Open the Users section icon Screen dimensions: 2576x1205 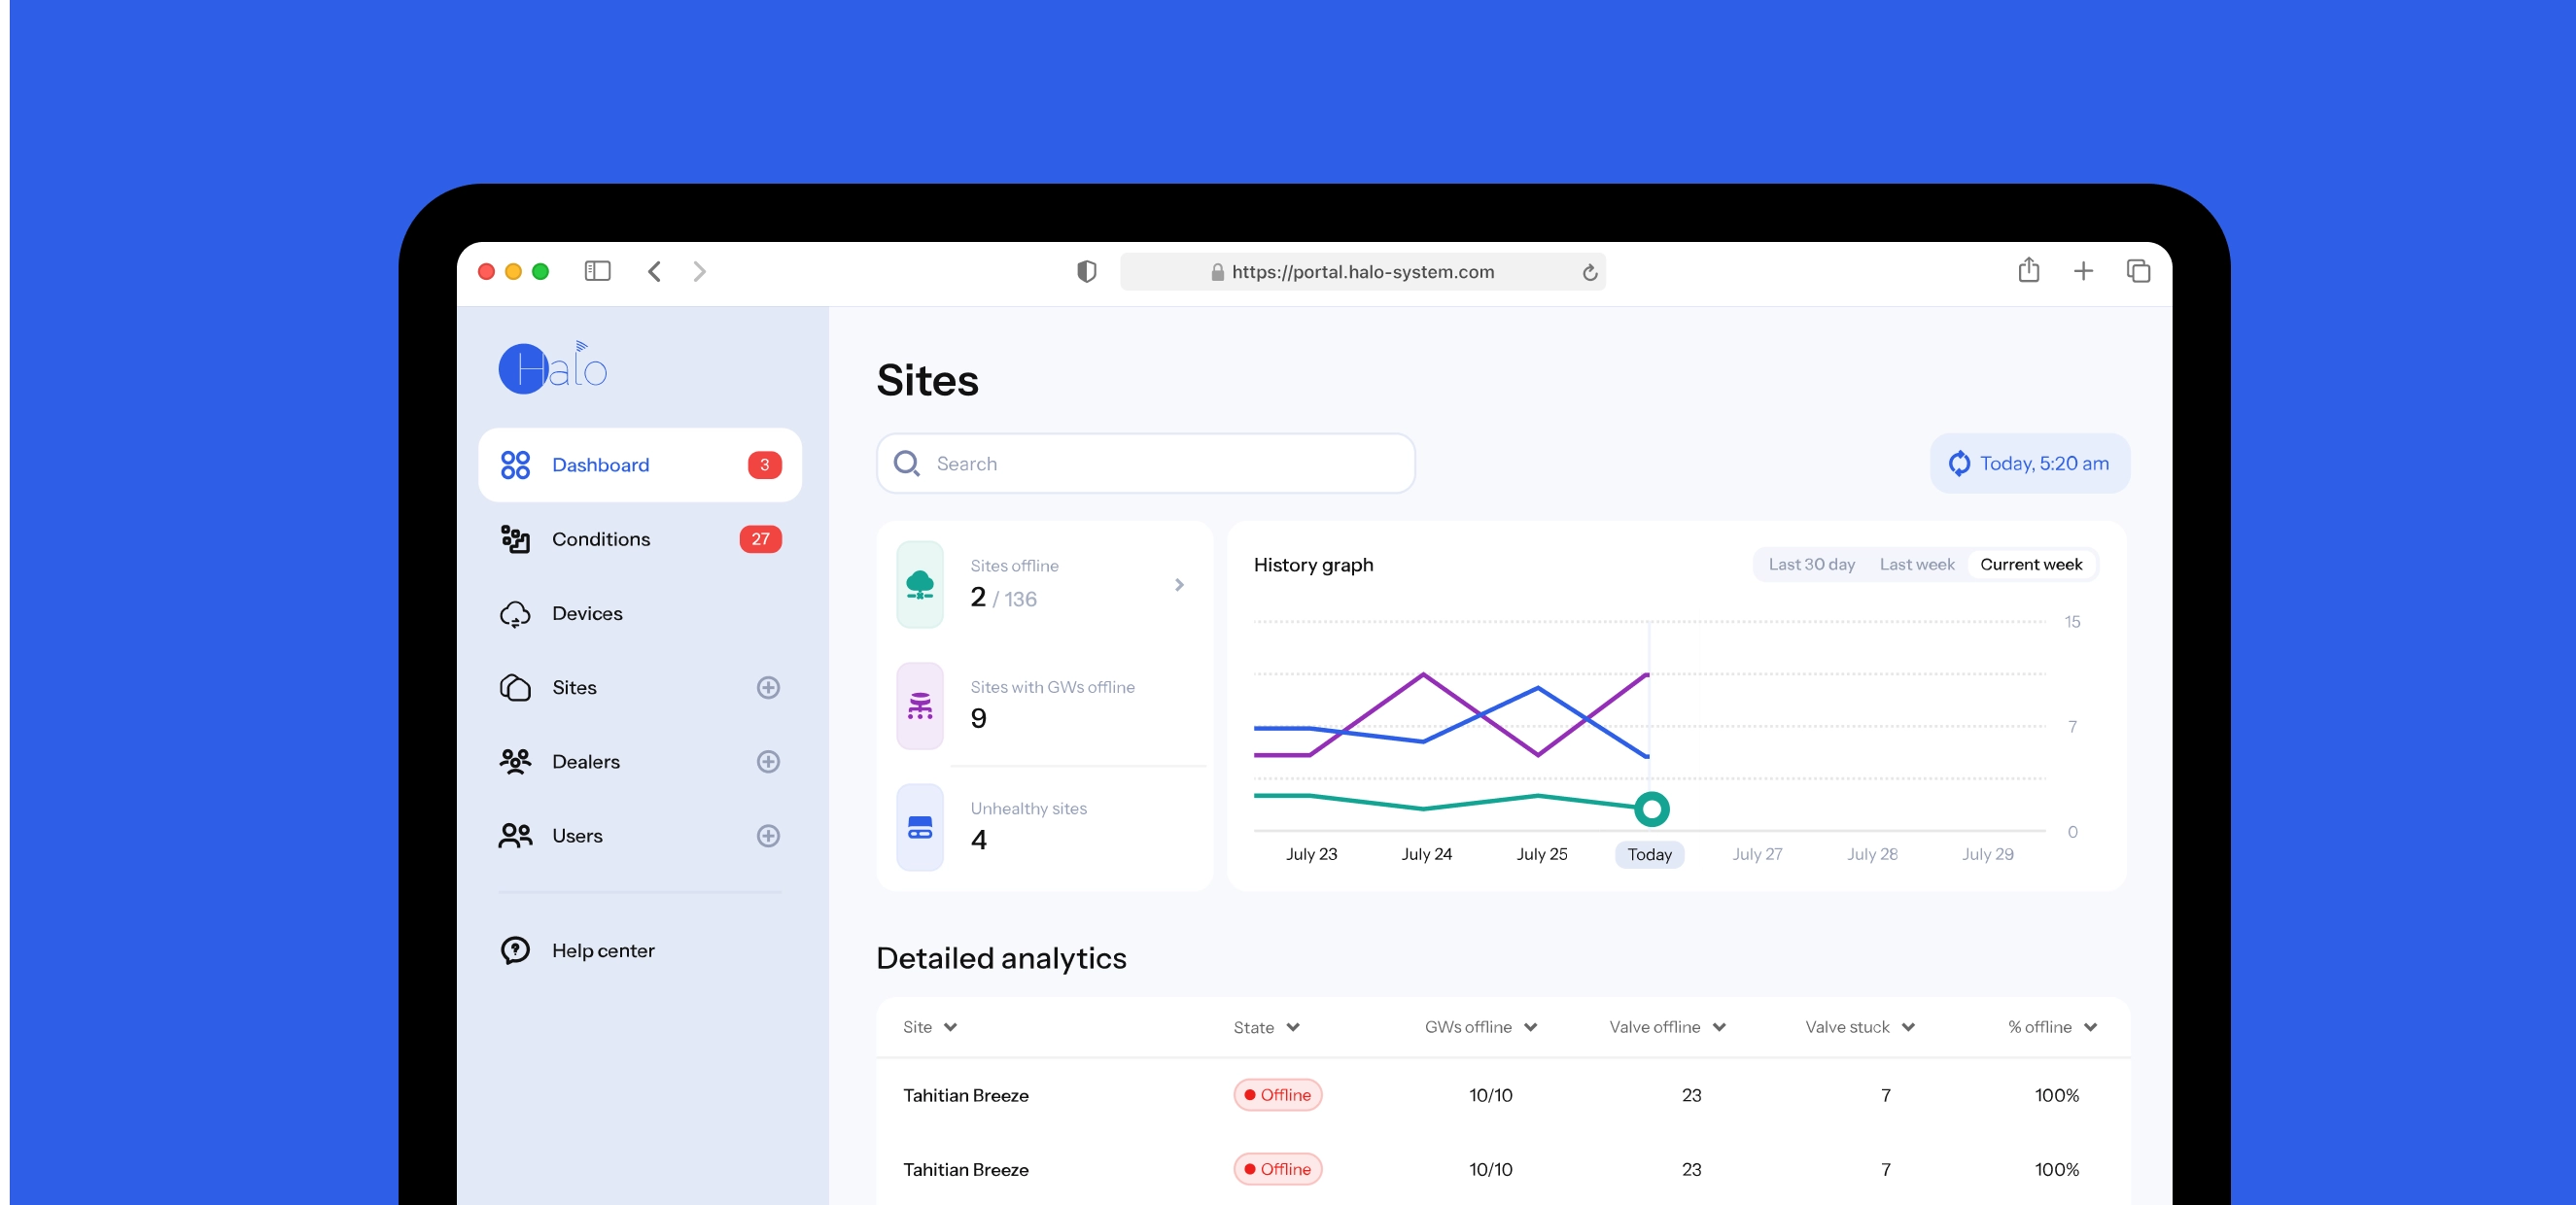(515, 836)
